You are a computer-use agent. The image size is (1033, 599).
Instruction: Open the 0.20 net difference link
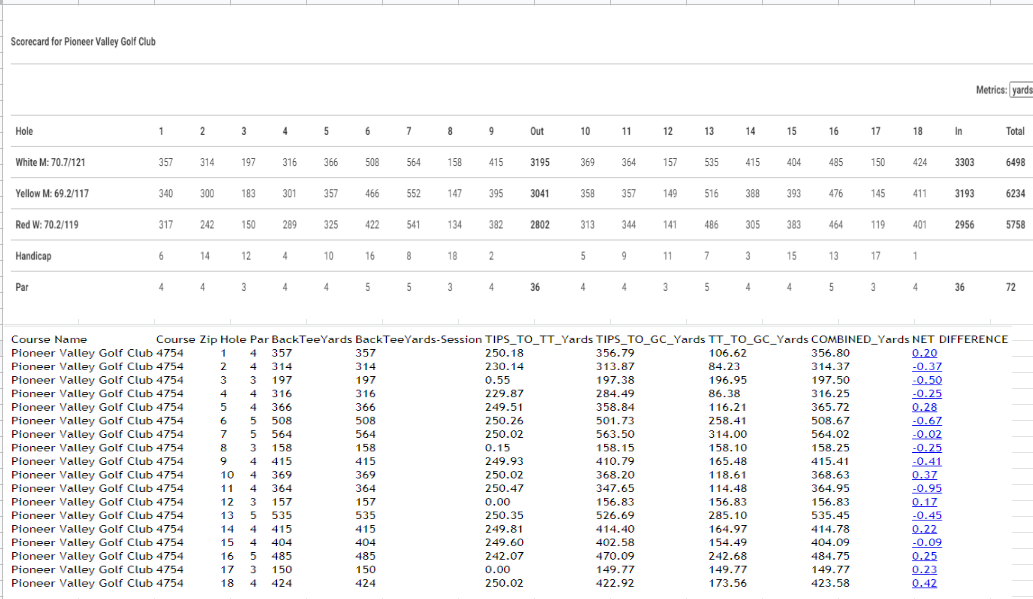point(924,353)
